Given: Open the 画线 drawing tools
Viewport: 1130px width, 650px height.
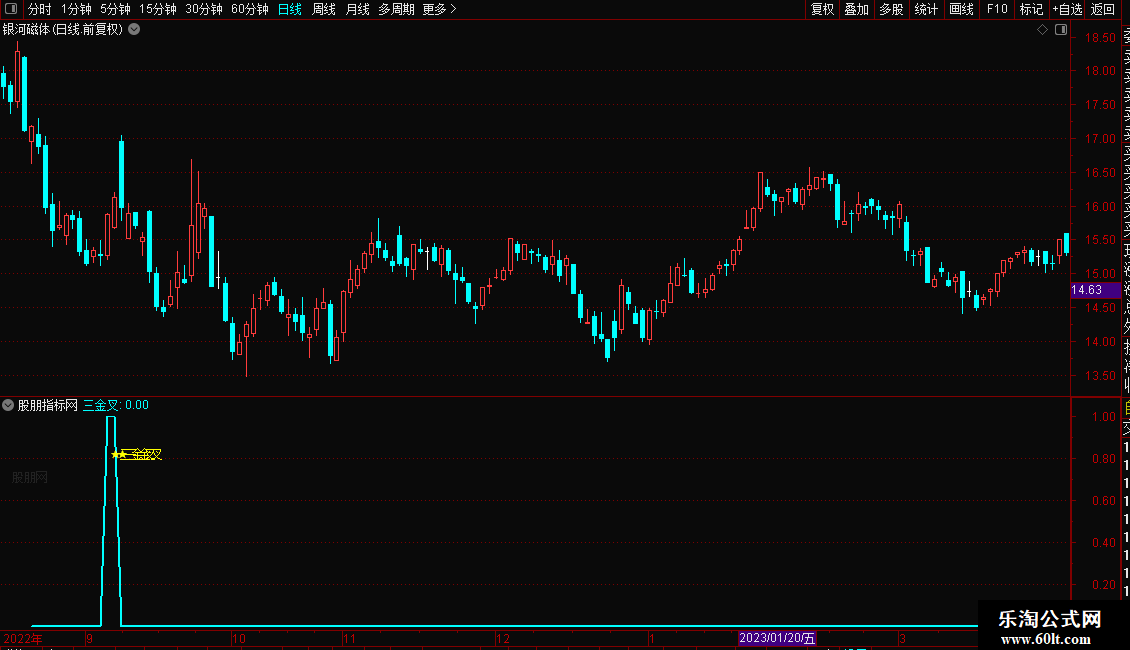Looking at the screenshot, I should point(961,9).
